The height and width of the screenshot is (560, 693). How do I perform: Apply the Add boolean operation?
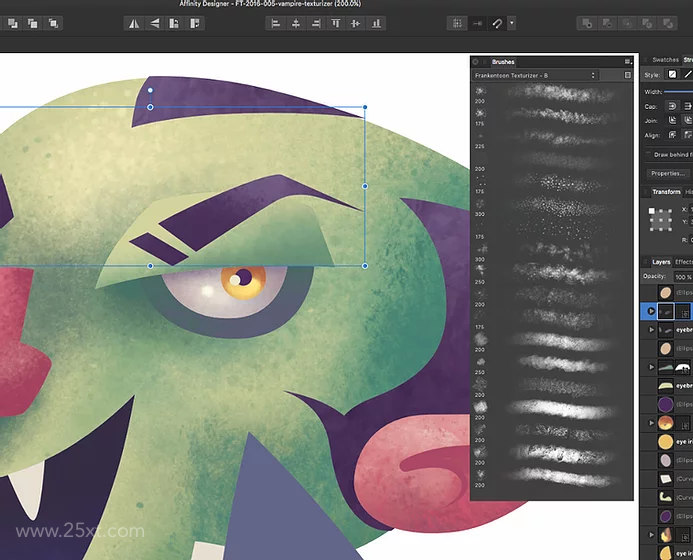coord(587,23)
